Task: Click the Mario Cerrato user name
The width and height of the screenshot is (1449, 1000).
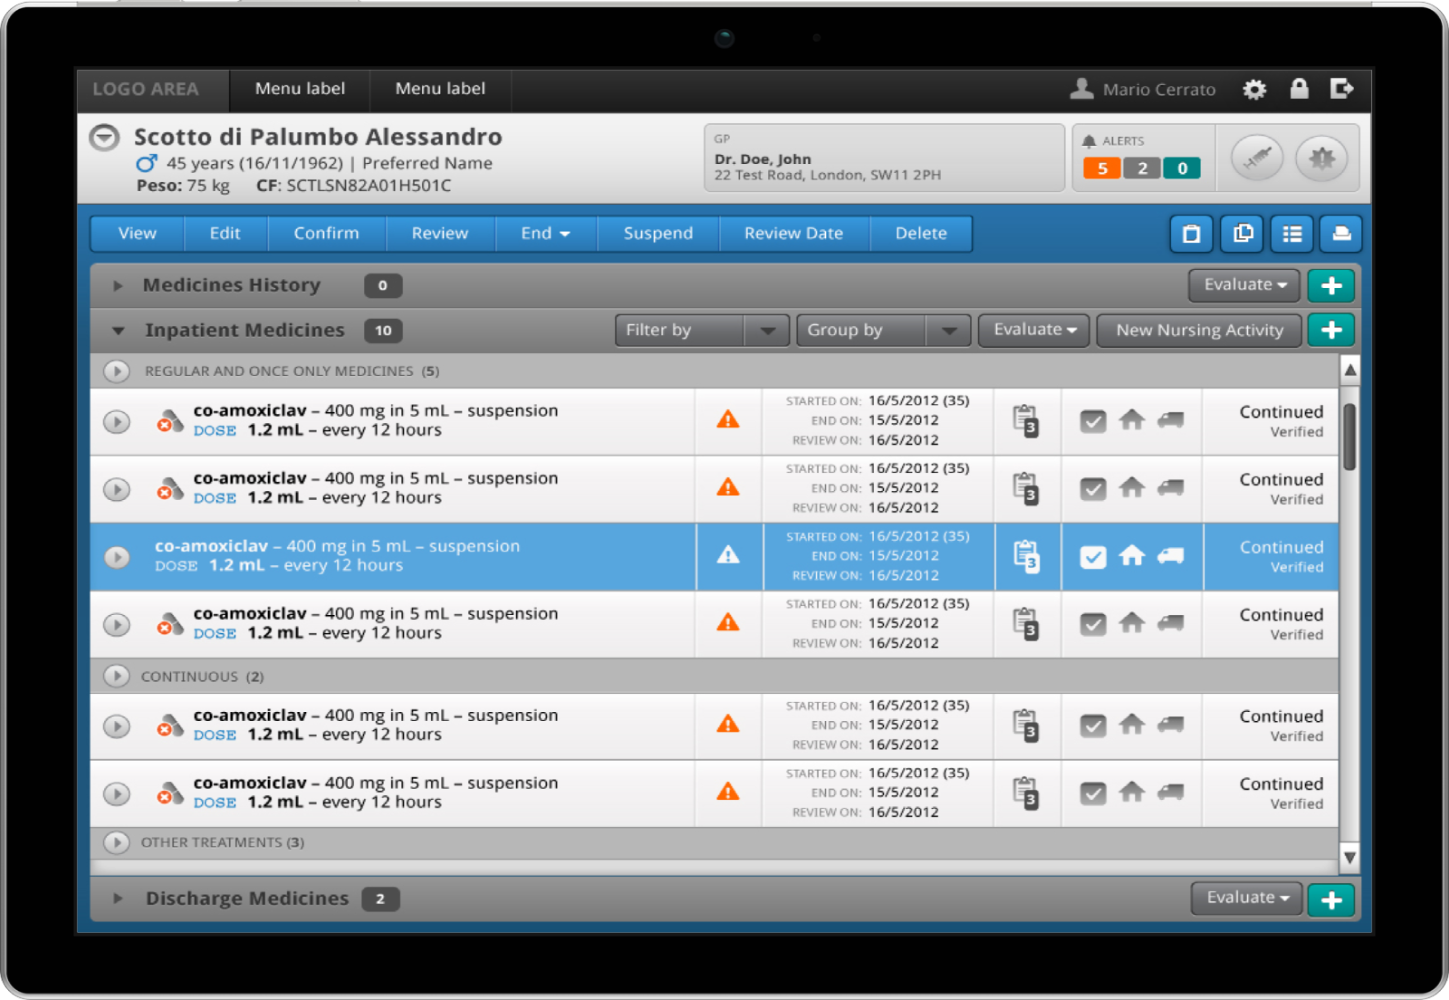Action: pos(1159,90)
